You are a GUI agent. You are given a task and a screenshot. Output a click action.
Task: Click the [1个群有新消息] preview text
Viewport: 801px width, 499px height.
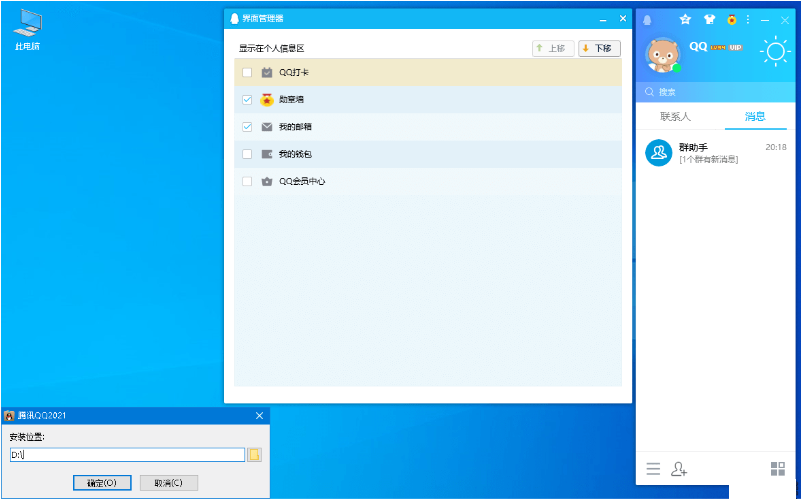coord(708,159)
